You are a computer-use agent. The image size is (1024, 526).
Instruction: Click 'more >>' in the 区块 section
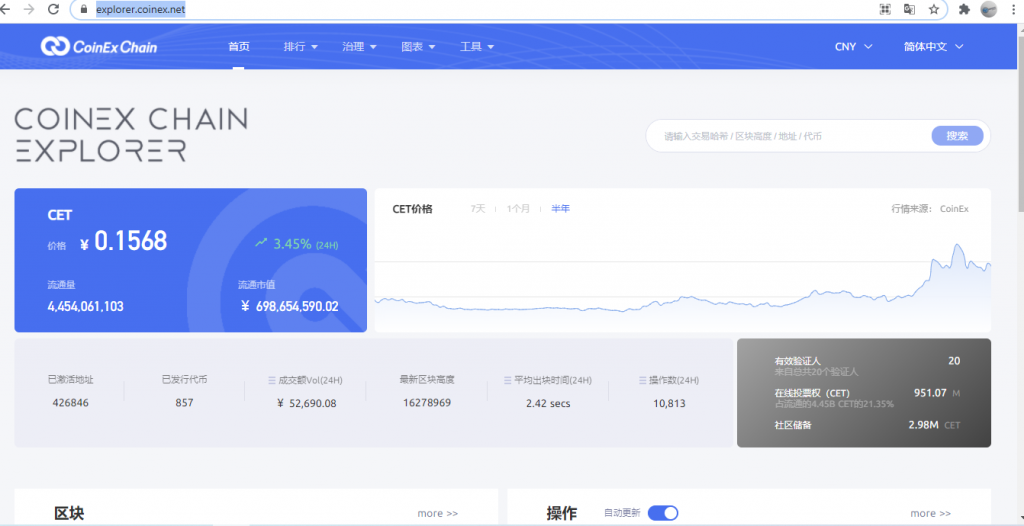coord(437,513)
